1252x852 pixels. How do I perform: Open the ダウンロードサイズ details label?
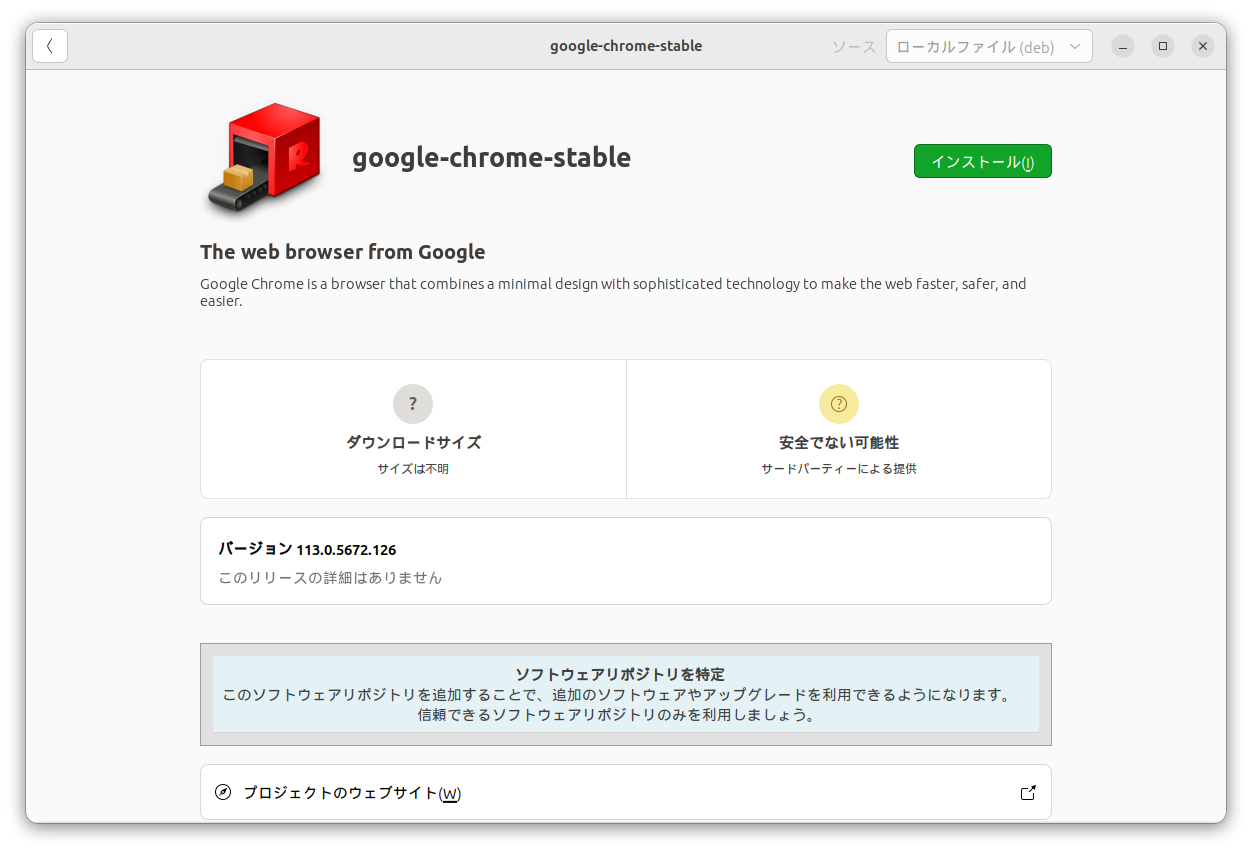413,442
